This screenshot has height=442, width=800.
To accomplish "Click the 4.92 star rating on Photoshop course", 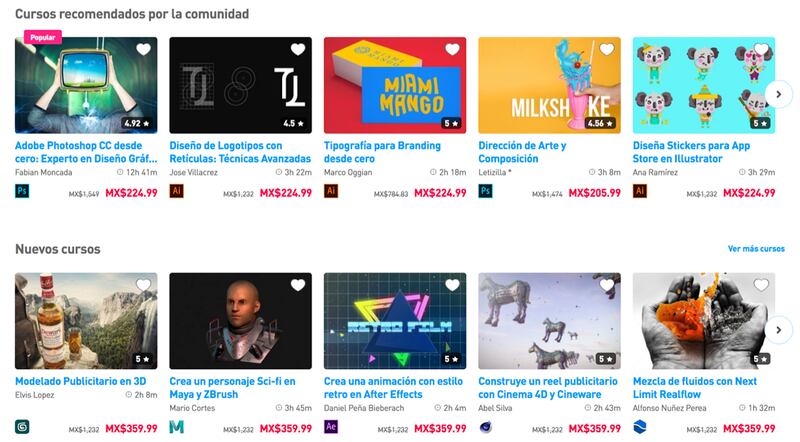I will [x=137, y=124].
